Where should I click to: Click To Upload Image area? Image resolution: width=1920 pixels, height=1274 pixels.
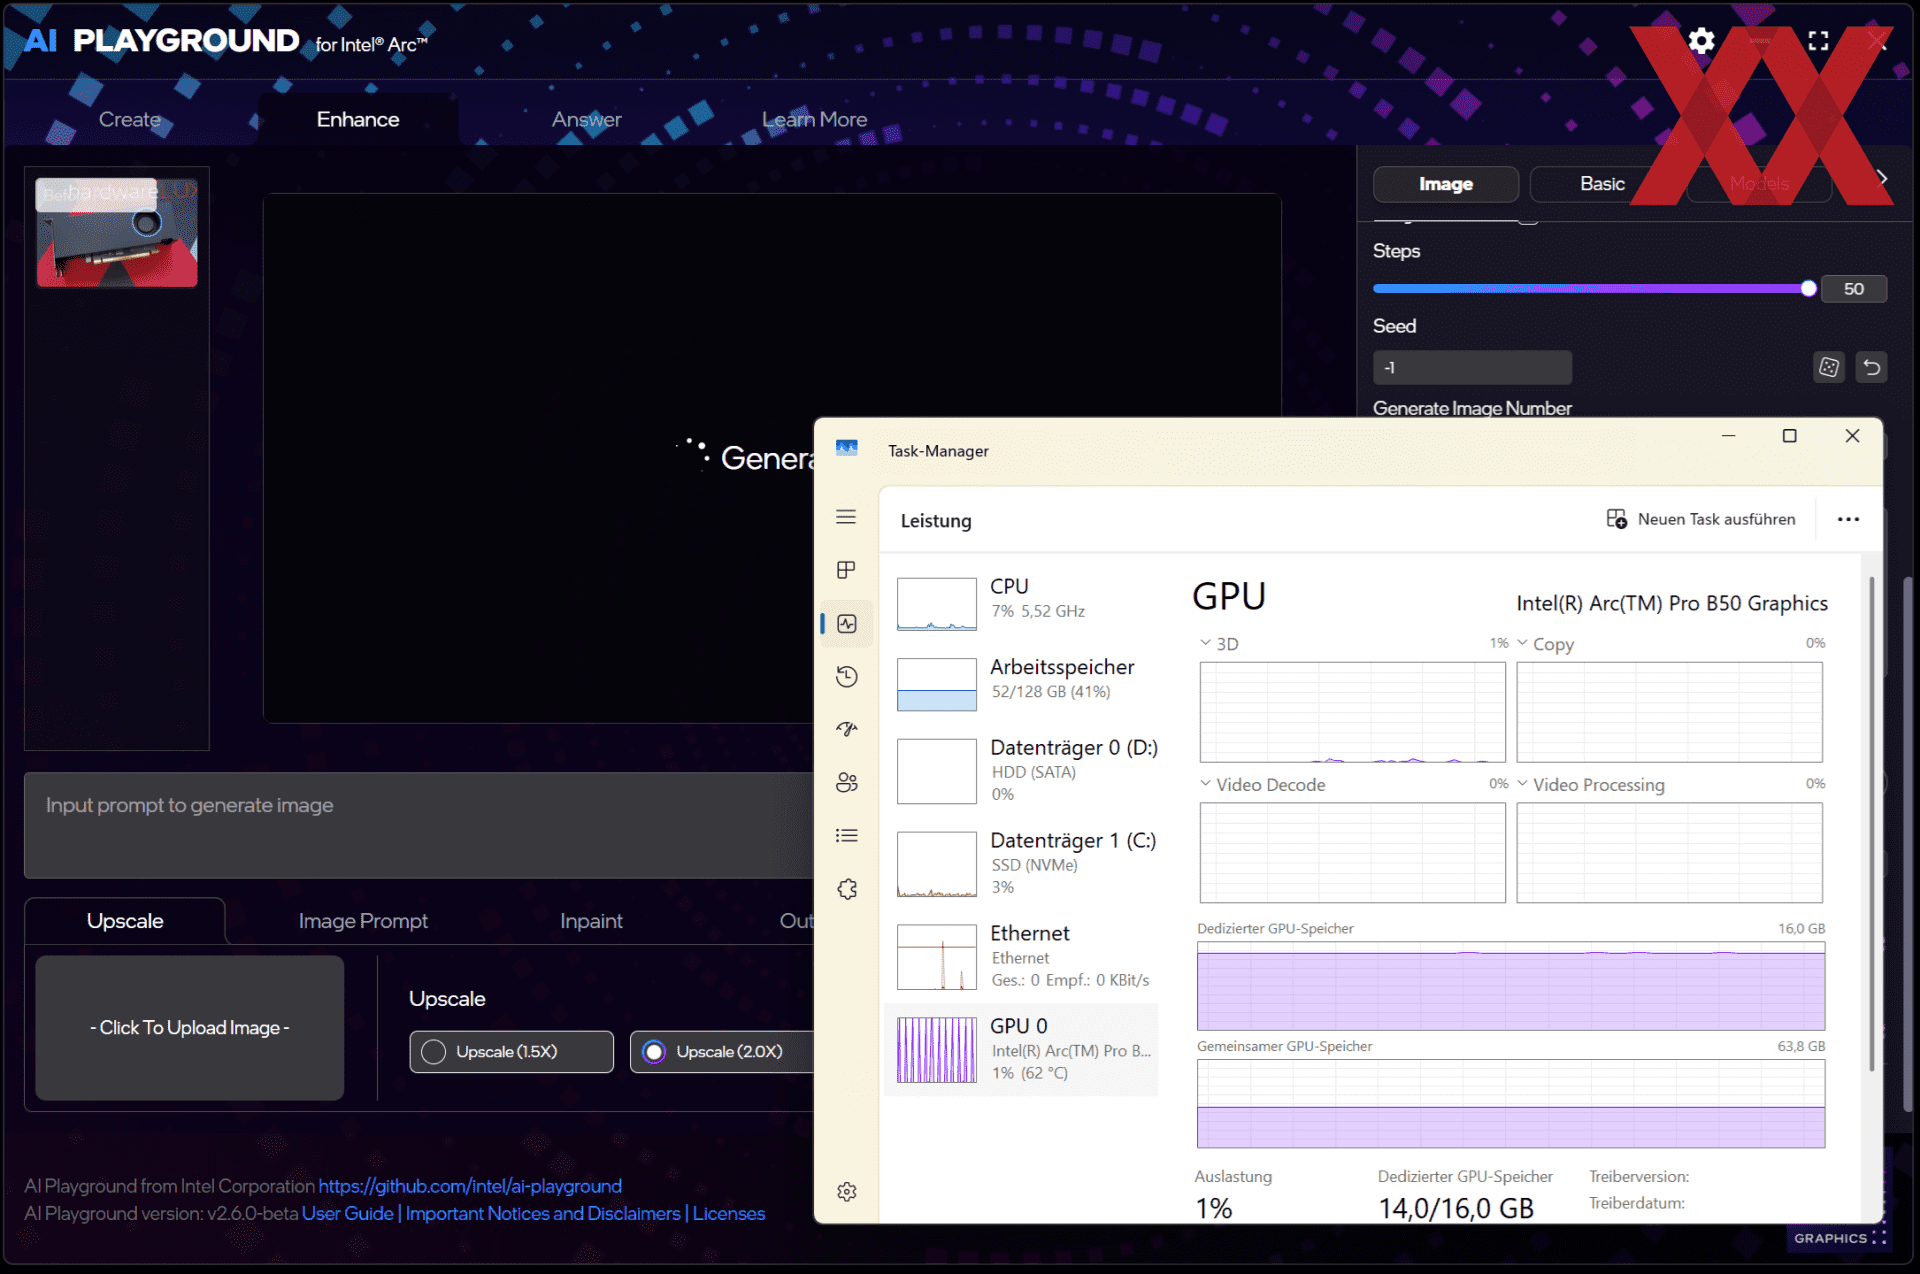point(190,1028)
